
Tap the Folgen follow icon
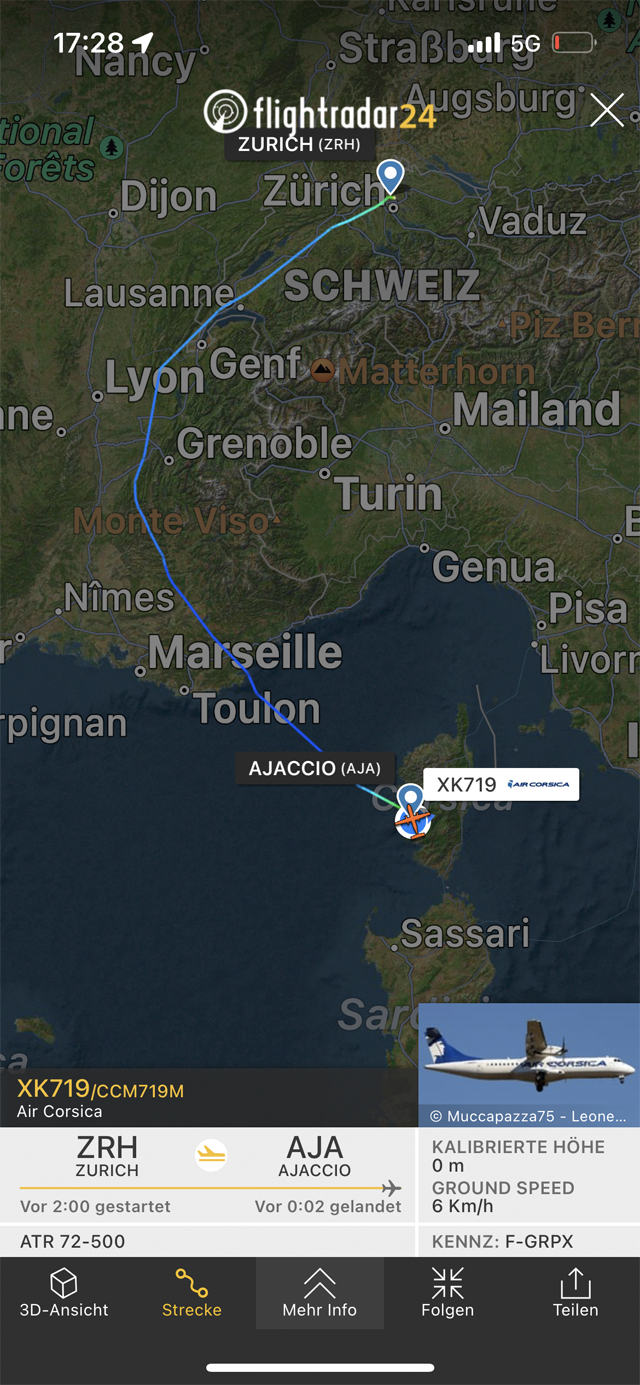[x=448, y=1292]
